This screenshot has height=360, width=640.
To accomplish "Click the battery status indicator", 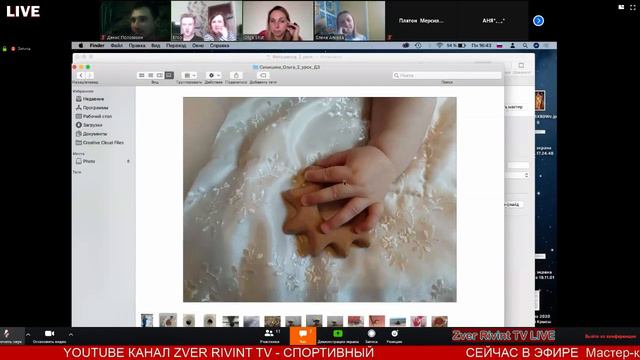I will tap(456, 46).
